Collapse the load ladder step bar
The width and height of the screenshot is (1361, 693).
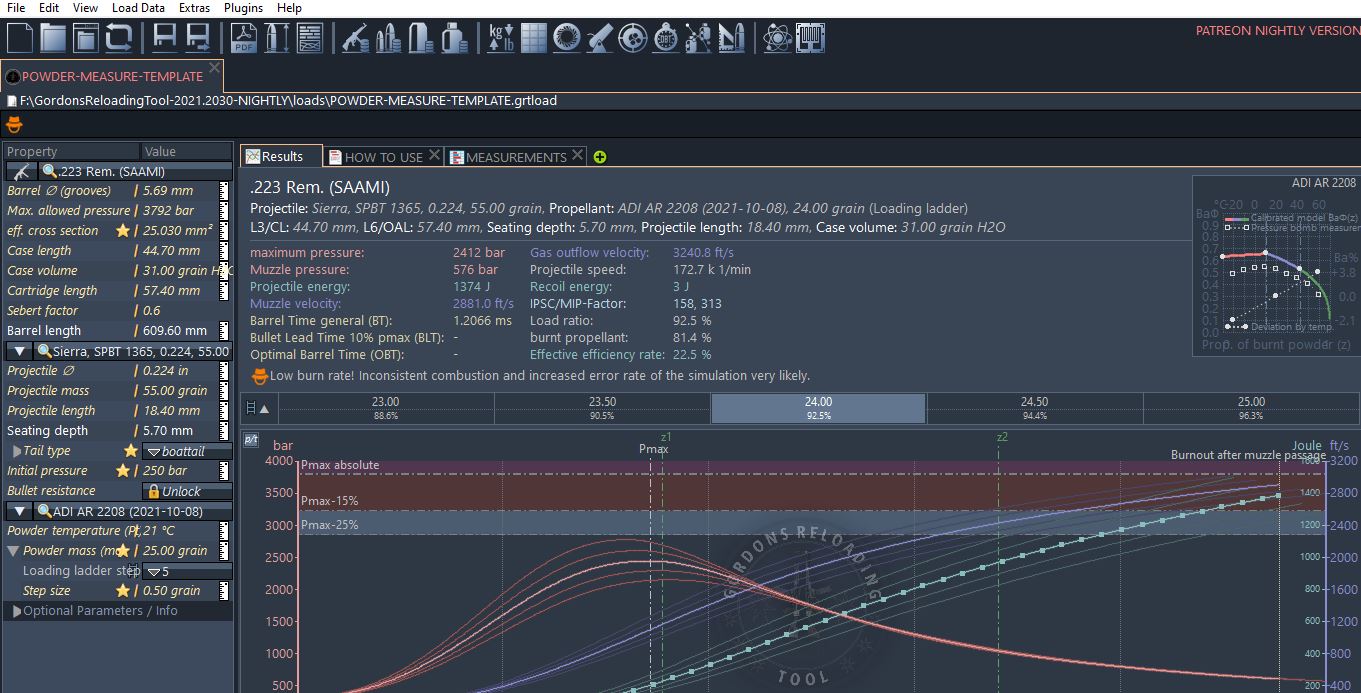(264, 408)
